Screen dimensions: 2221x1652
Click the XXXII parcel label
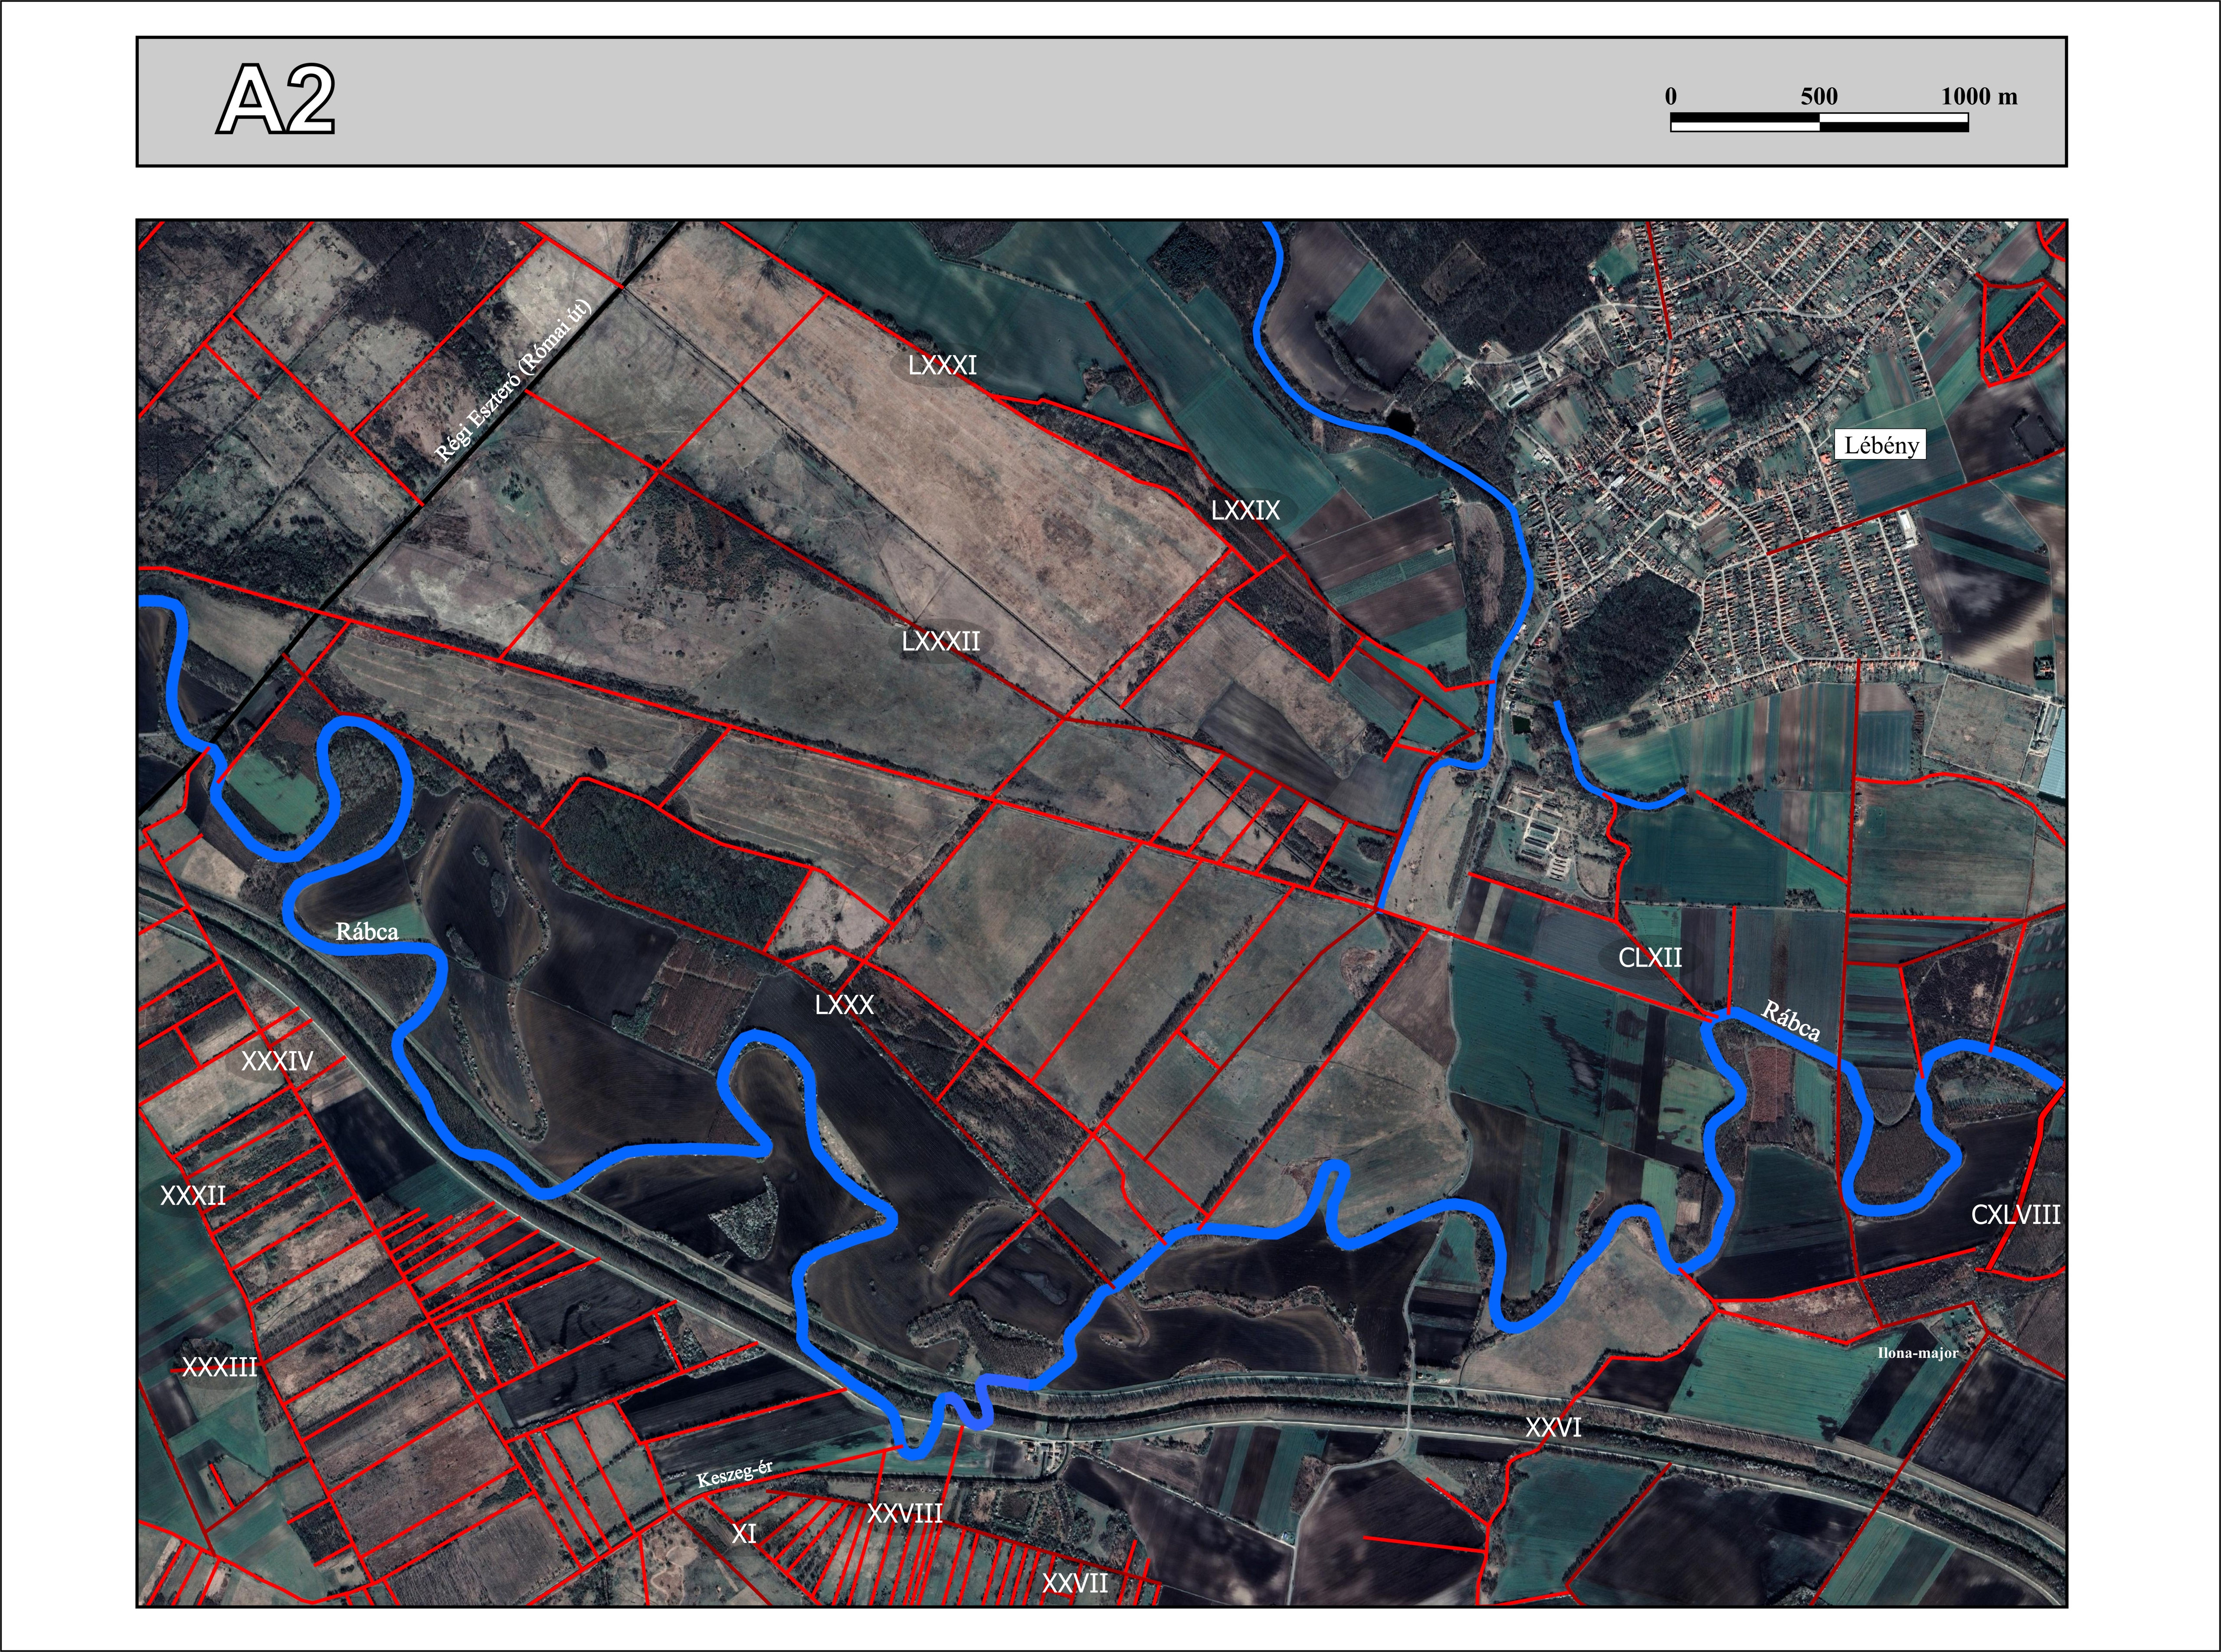[193, 1196]
